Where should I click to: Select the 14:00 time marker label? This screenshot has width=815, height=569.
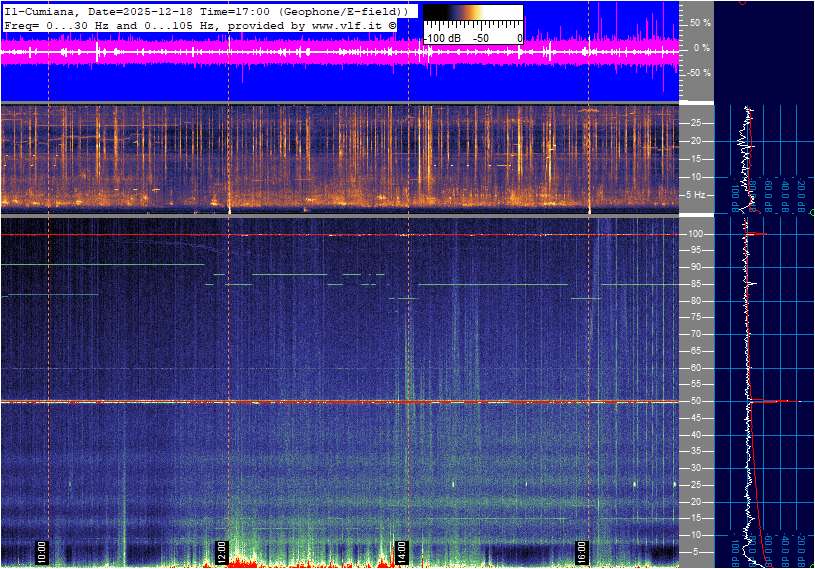click(x=403, y=551)
